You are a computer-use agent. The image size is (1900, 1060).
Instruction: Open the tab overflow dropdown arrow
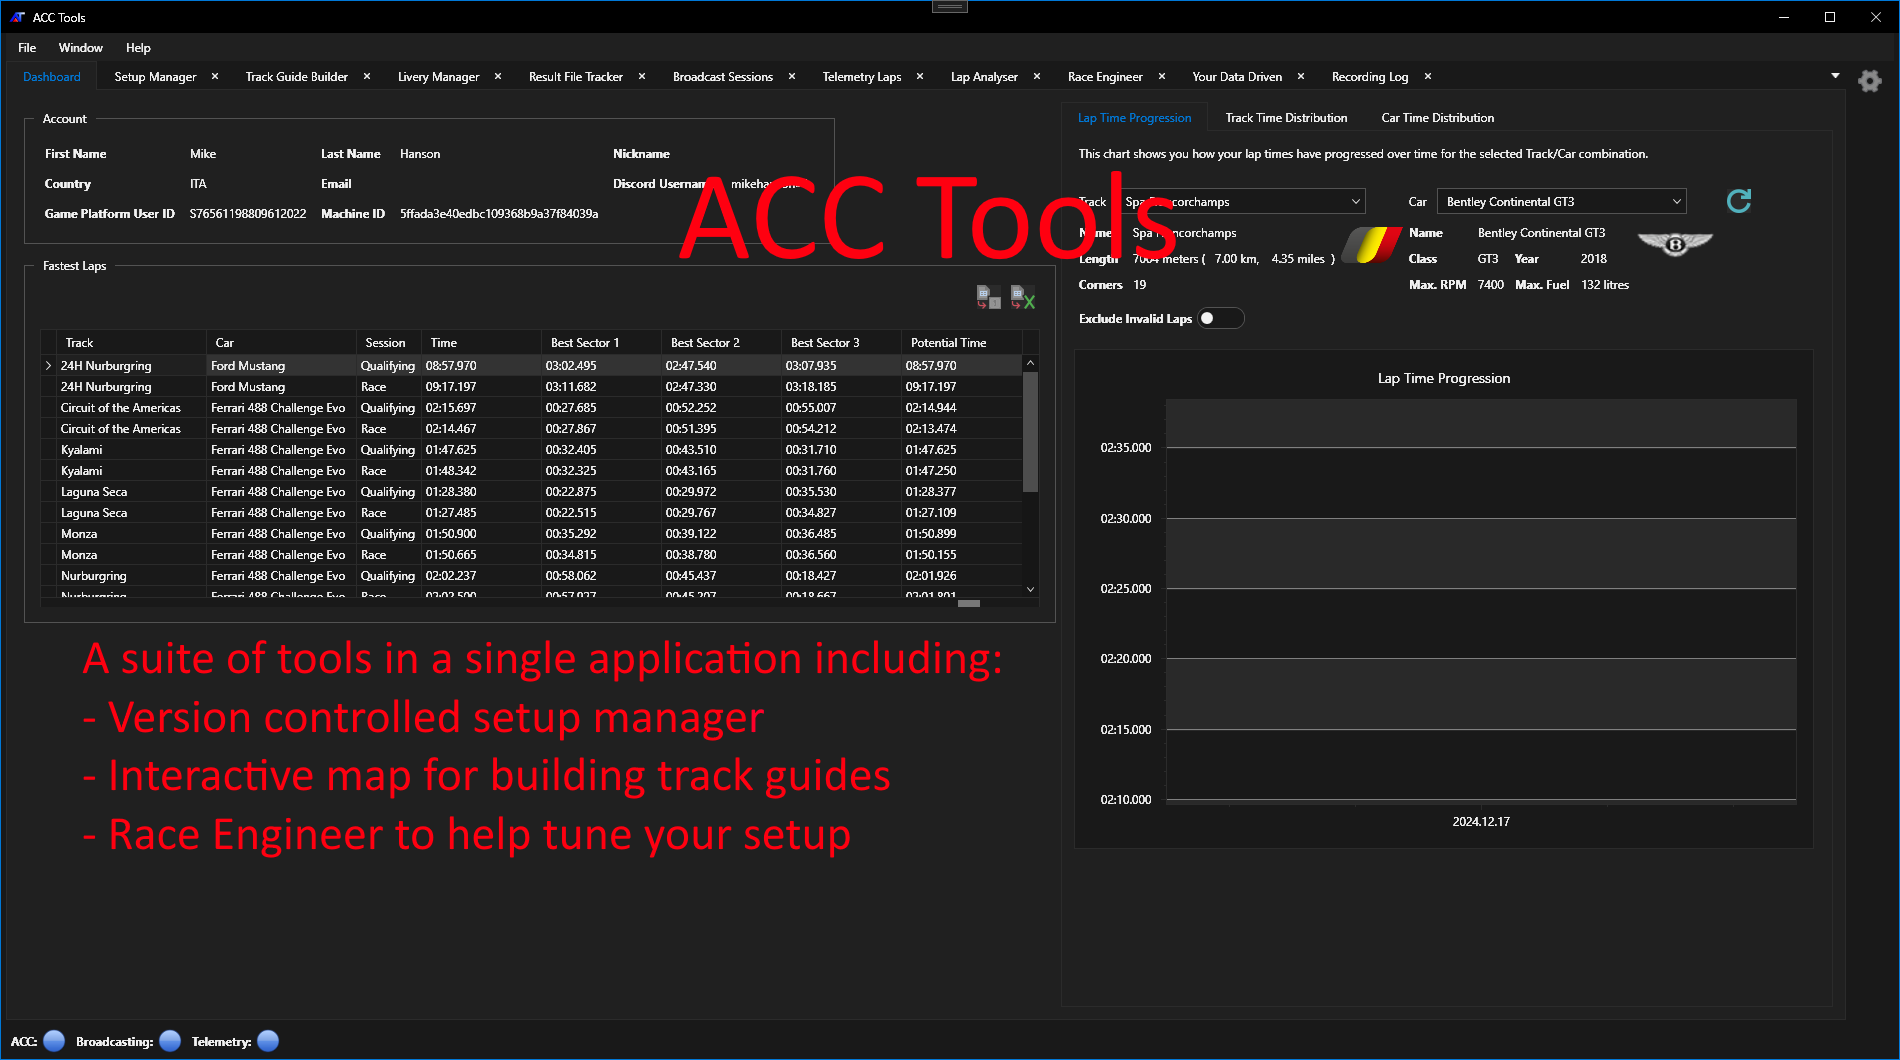pos(1835,76)
